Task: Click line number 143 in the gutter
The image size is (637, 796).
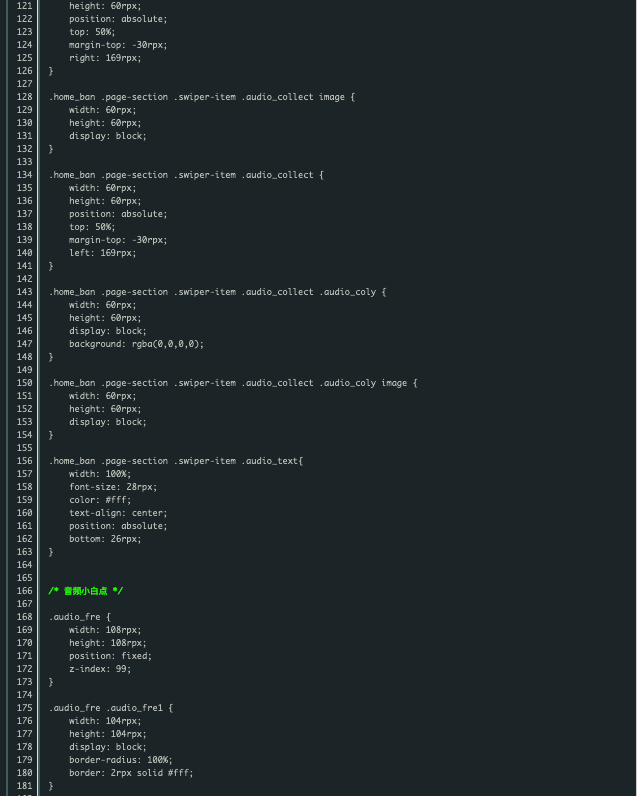Action: [x=24, y=292]
